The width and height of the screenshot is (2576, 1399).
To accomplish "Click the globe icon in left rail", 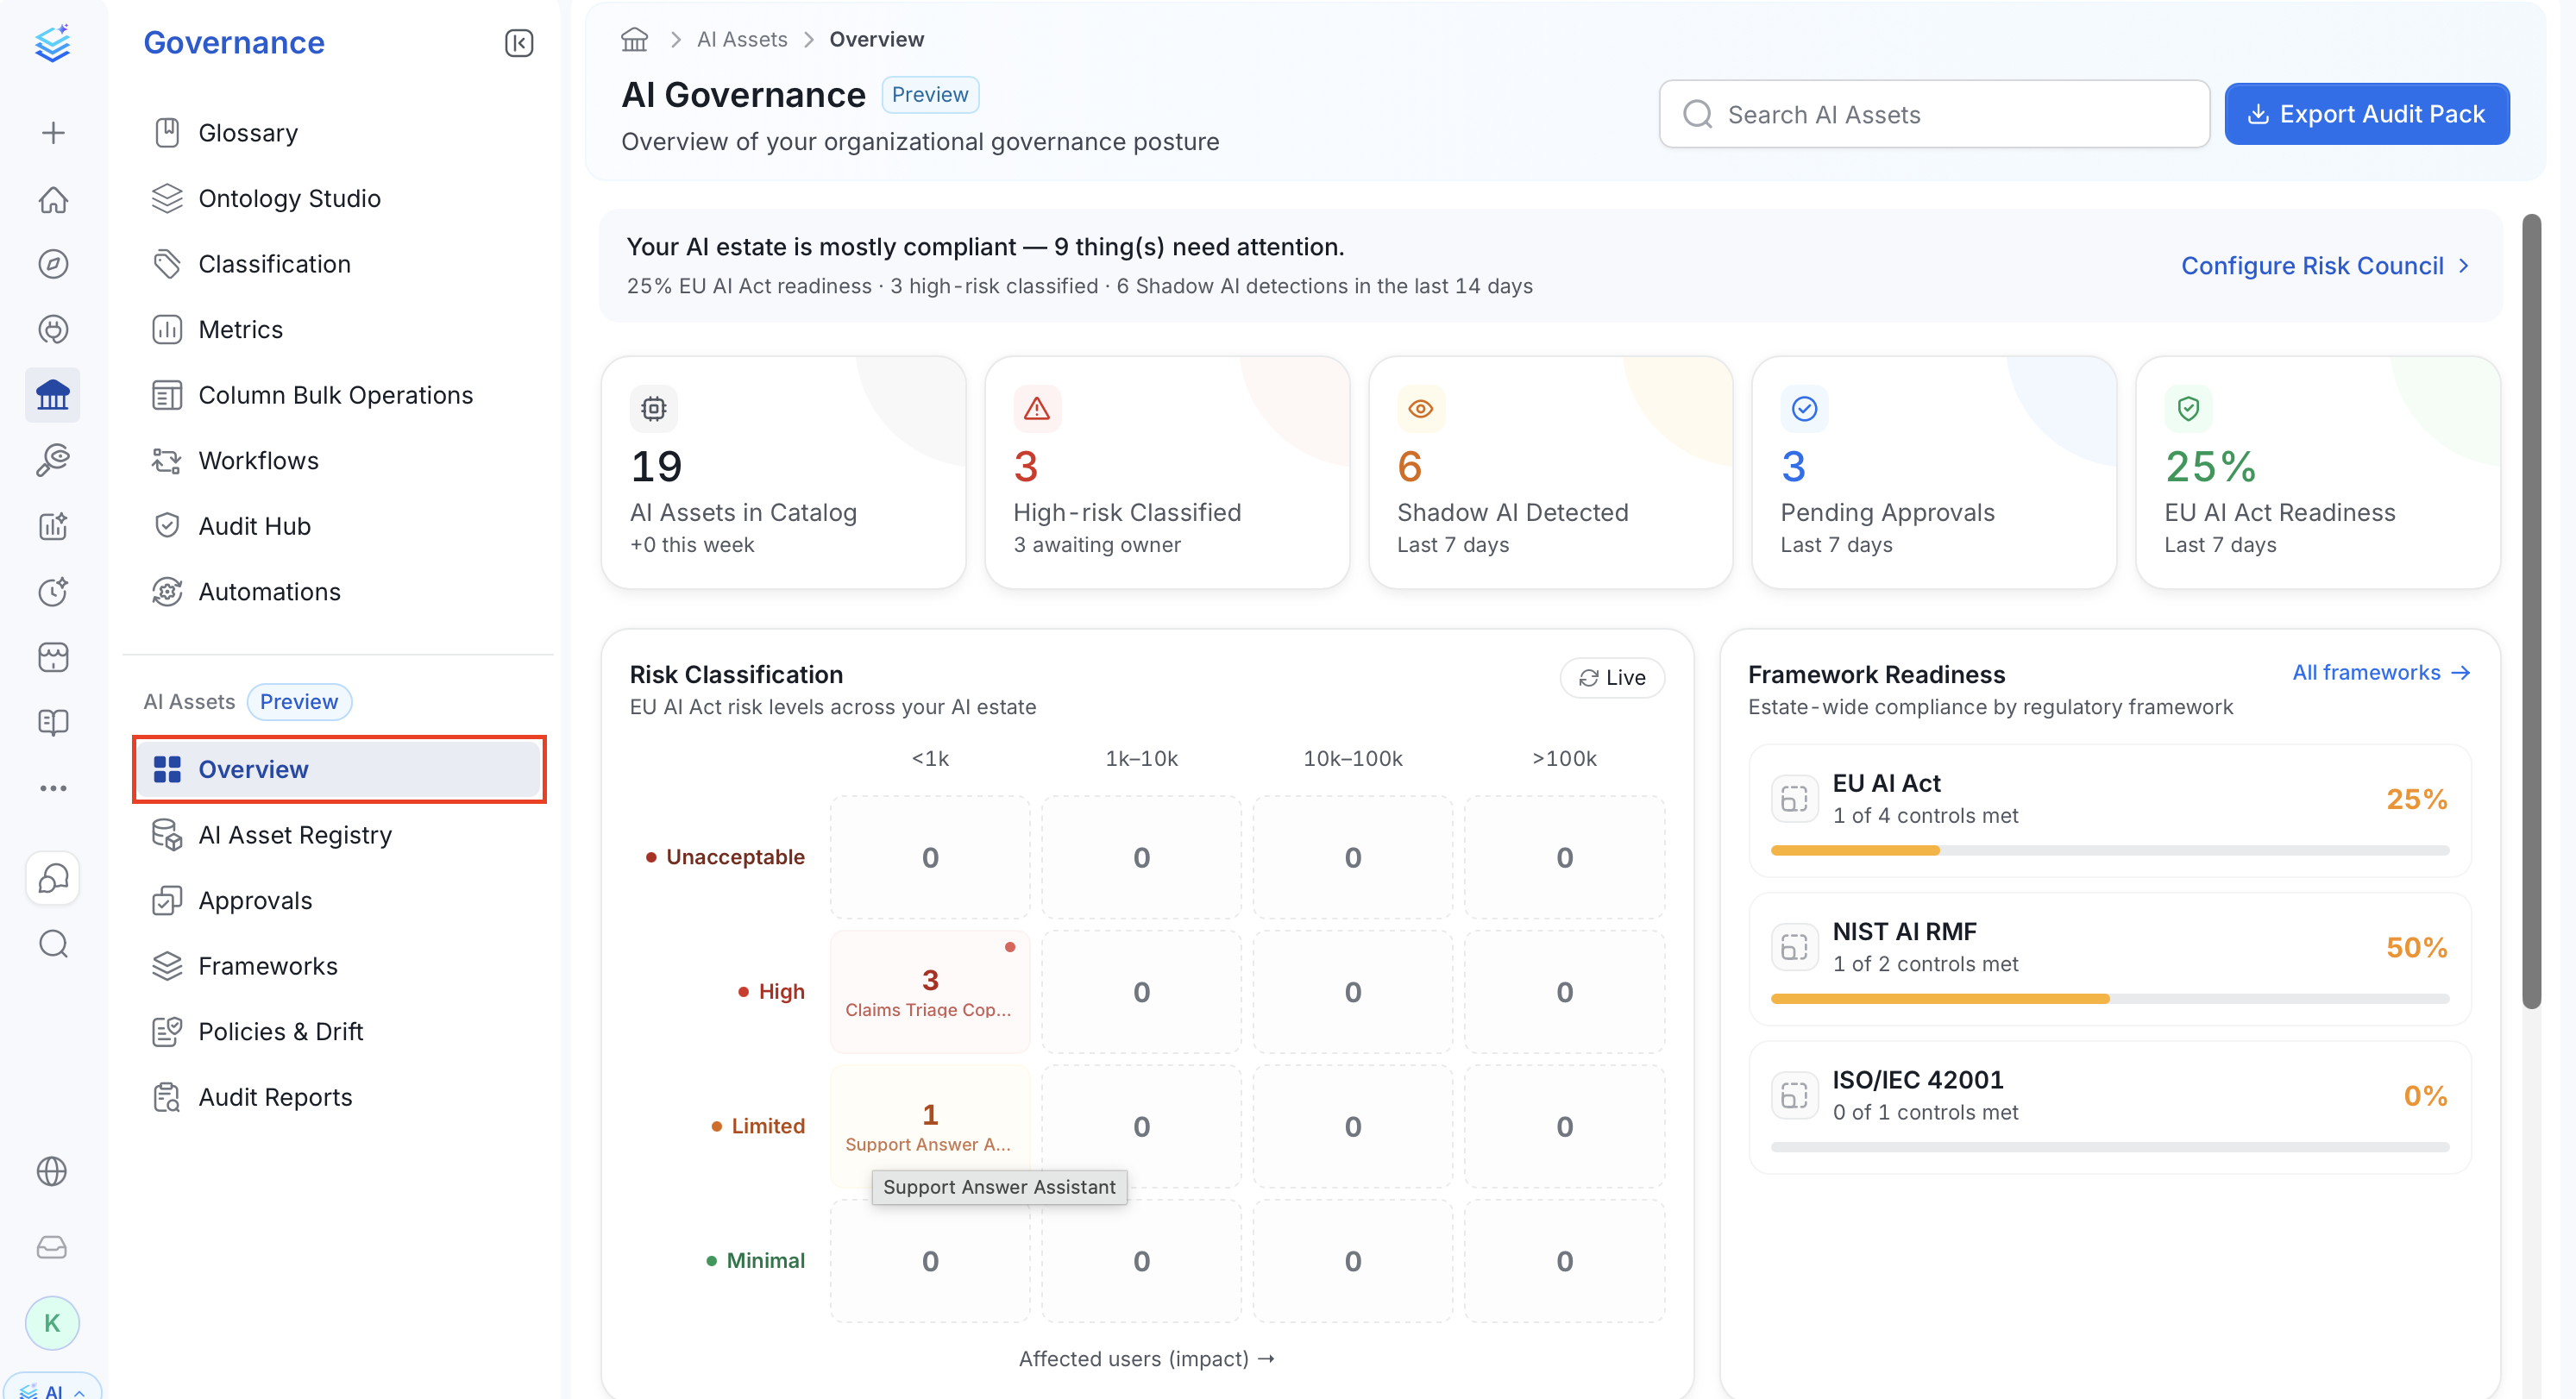I will 52,1171.
